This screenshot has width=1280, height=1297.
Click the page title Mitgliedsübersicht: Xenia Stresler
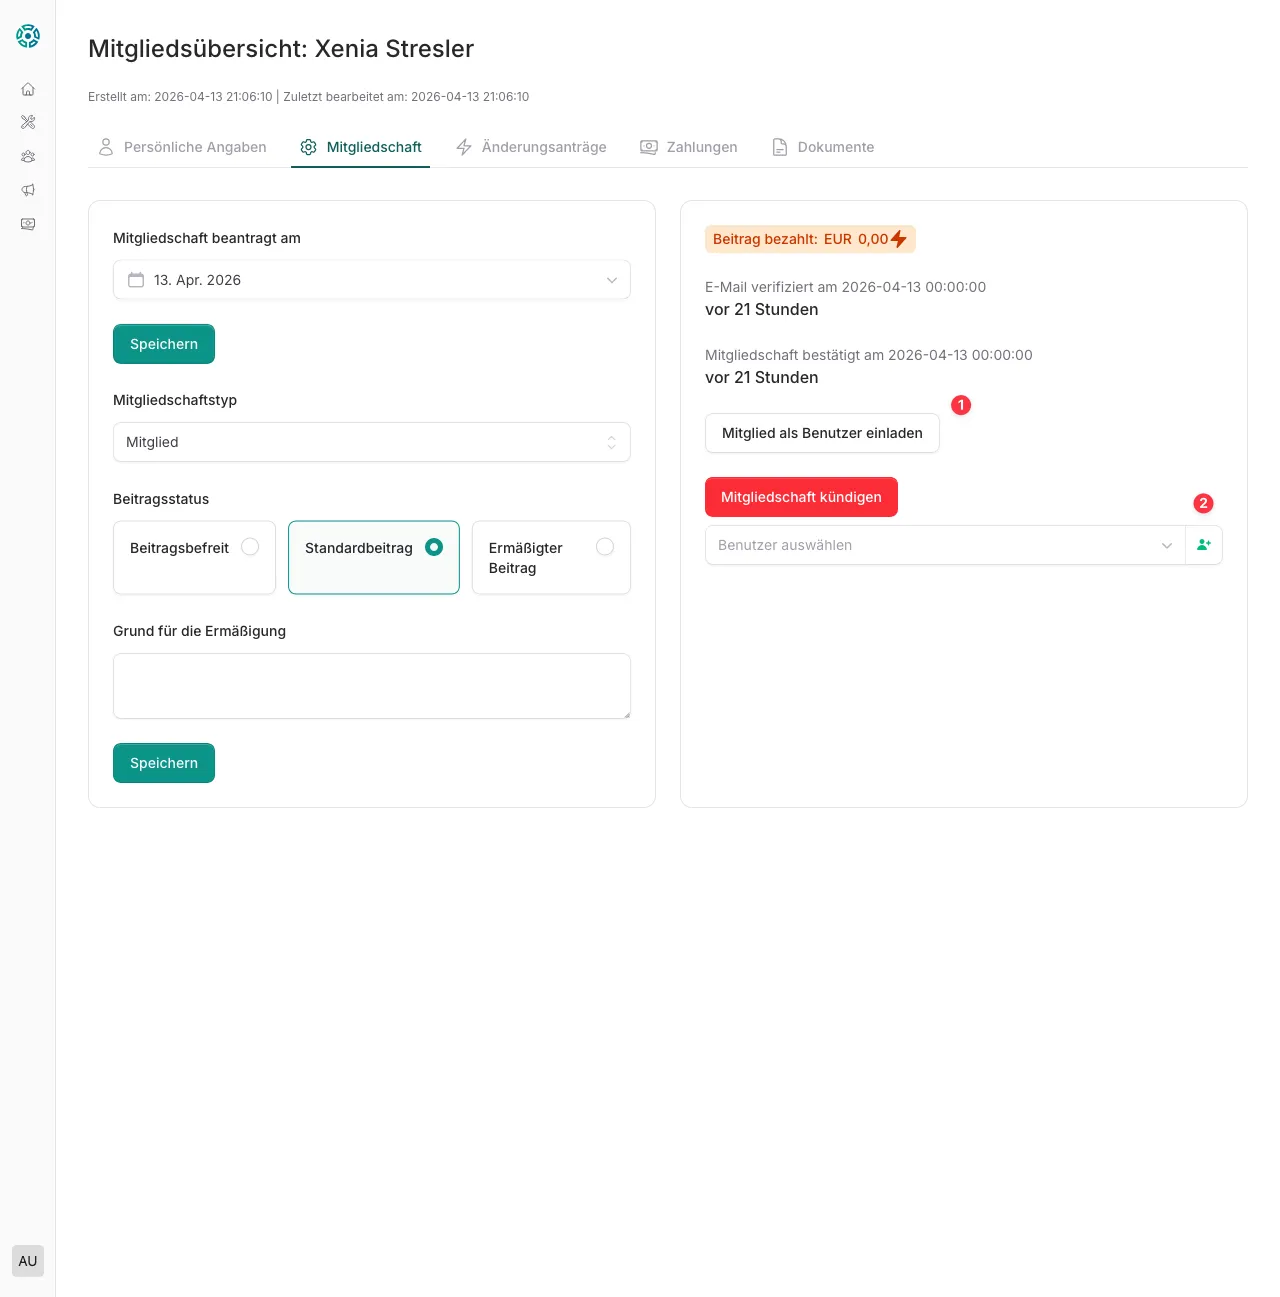point(281,49)
